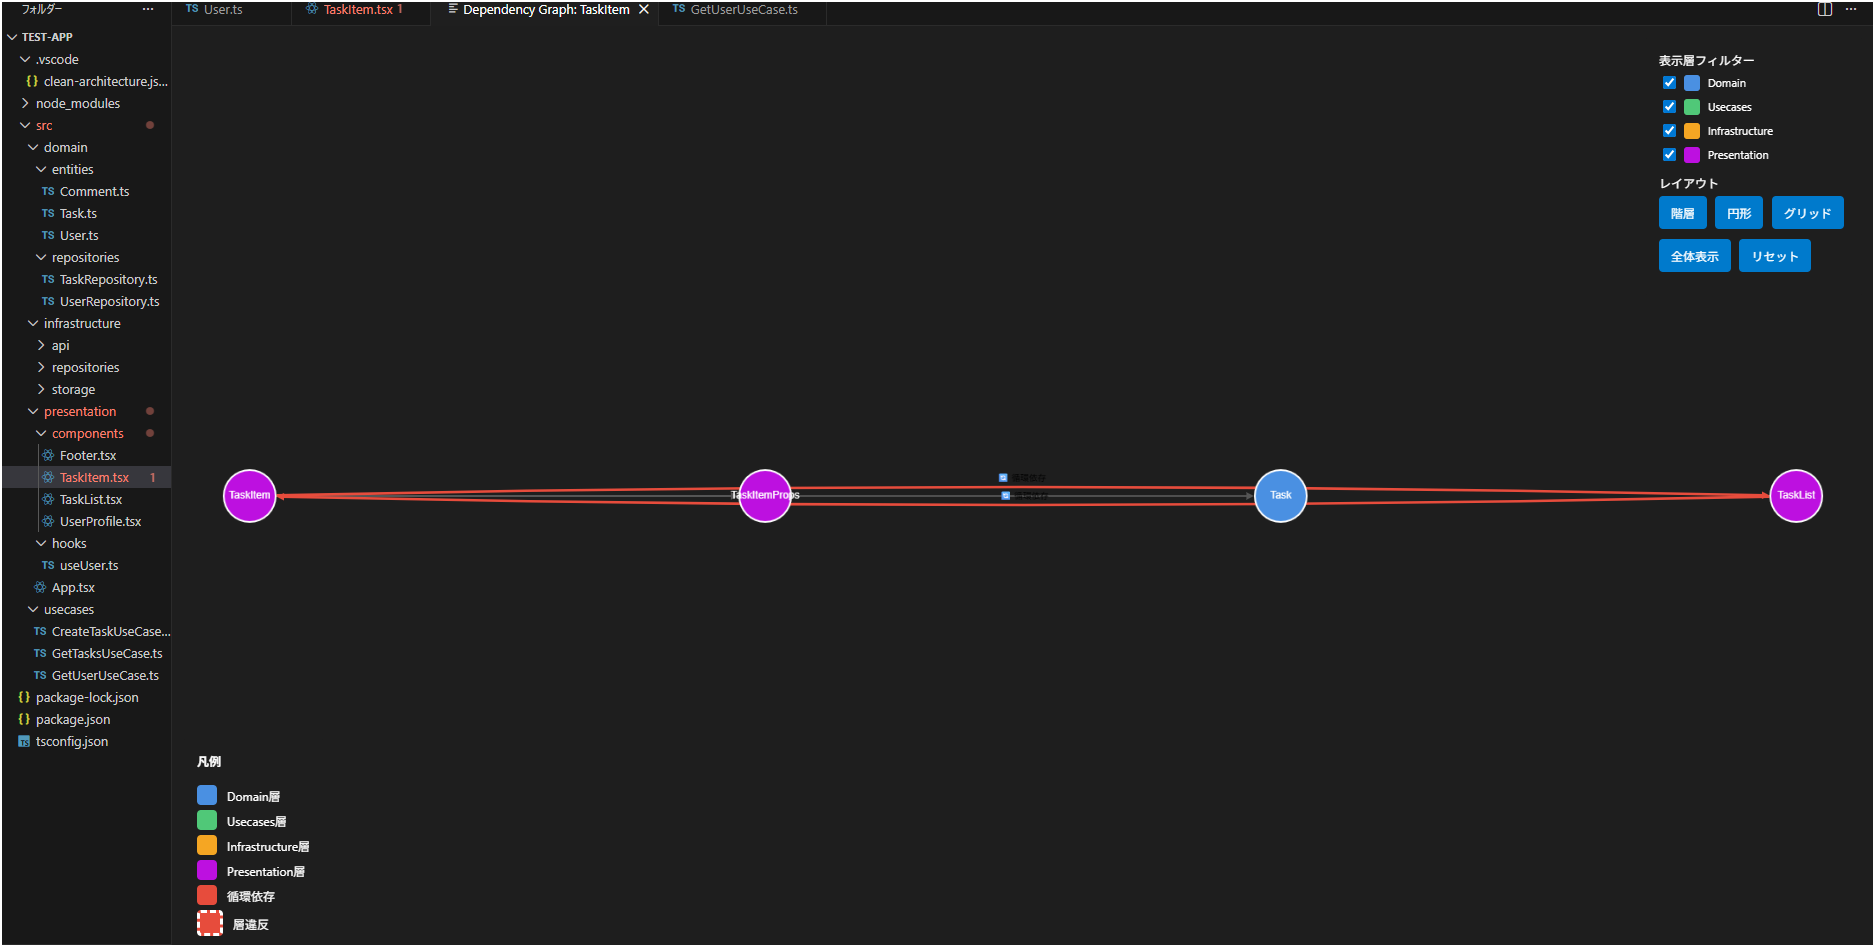Close the Dependency Graph: TaskItem tab

tap(644, 9)
